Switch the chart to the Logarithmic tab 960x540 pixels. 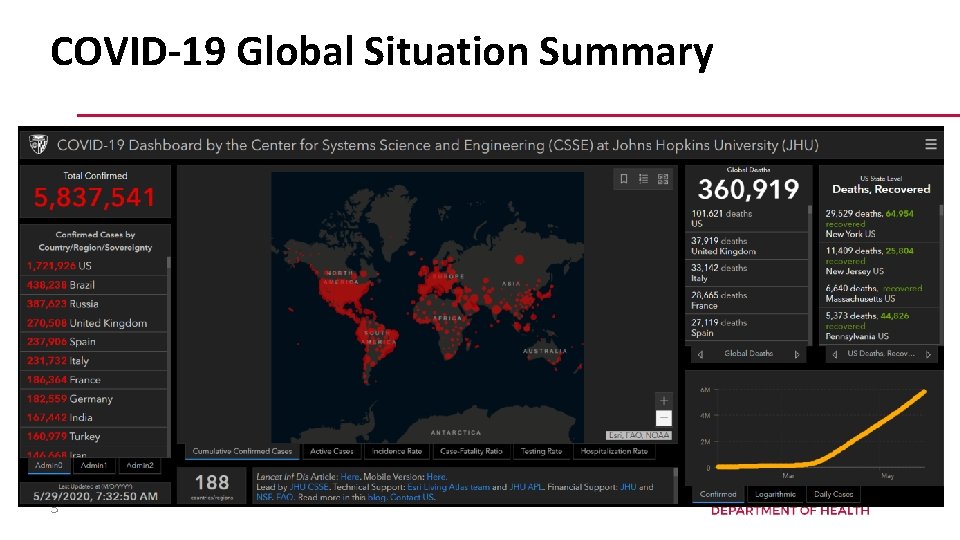[x=775, y=494]
